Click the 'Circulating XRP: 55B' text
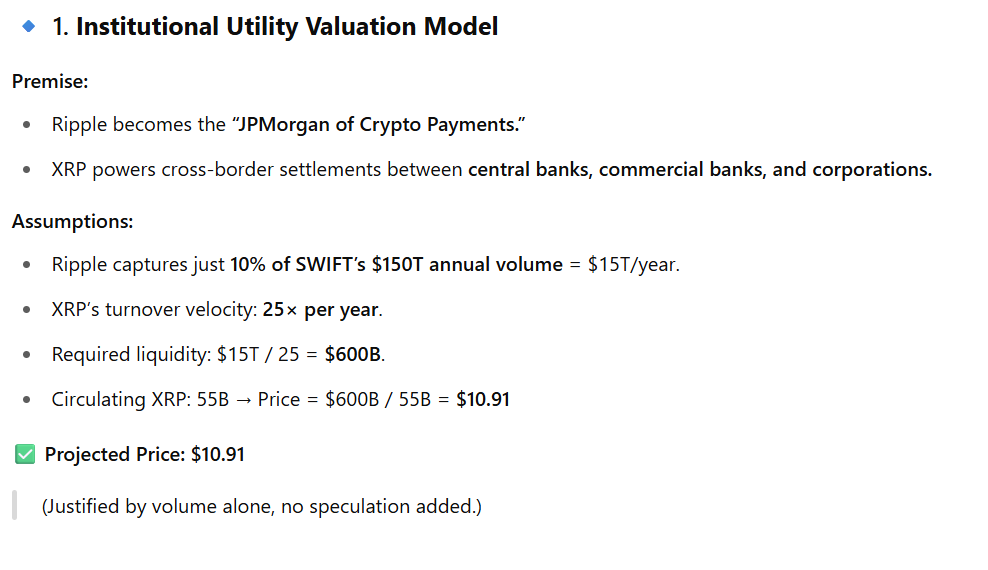 point(140,400)
